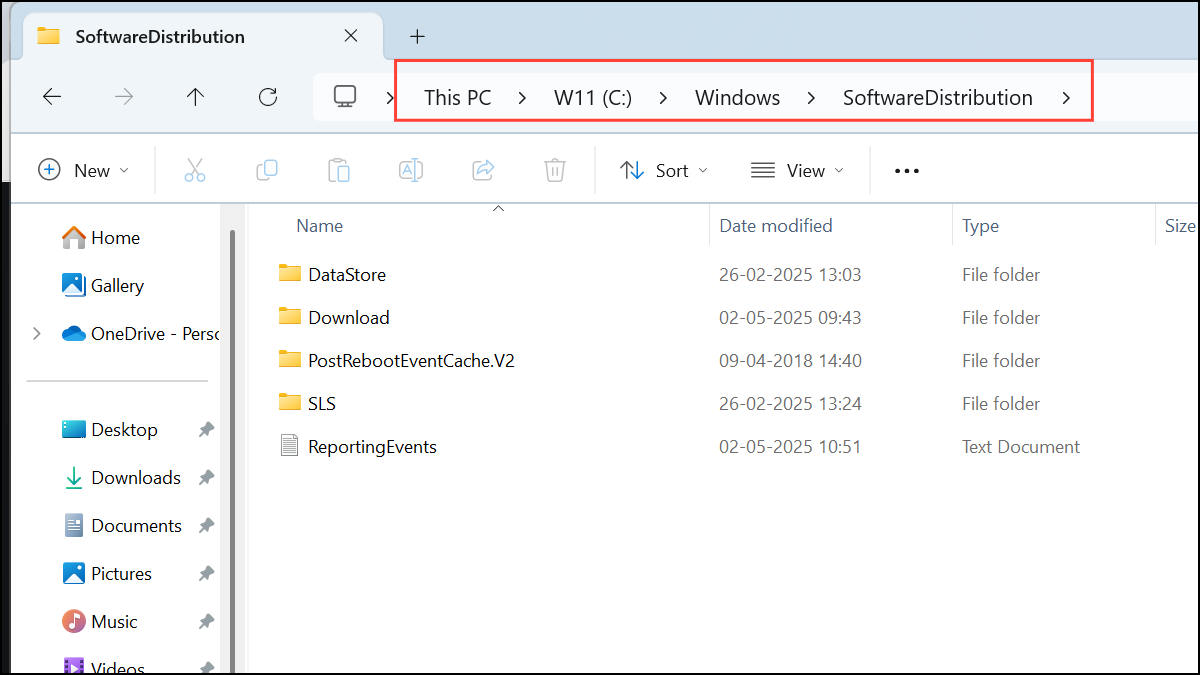Open the See more three-dots menu
The height and width of the screenshot is (675, 1200).
[x=907, y=171]
